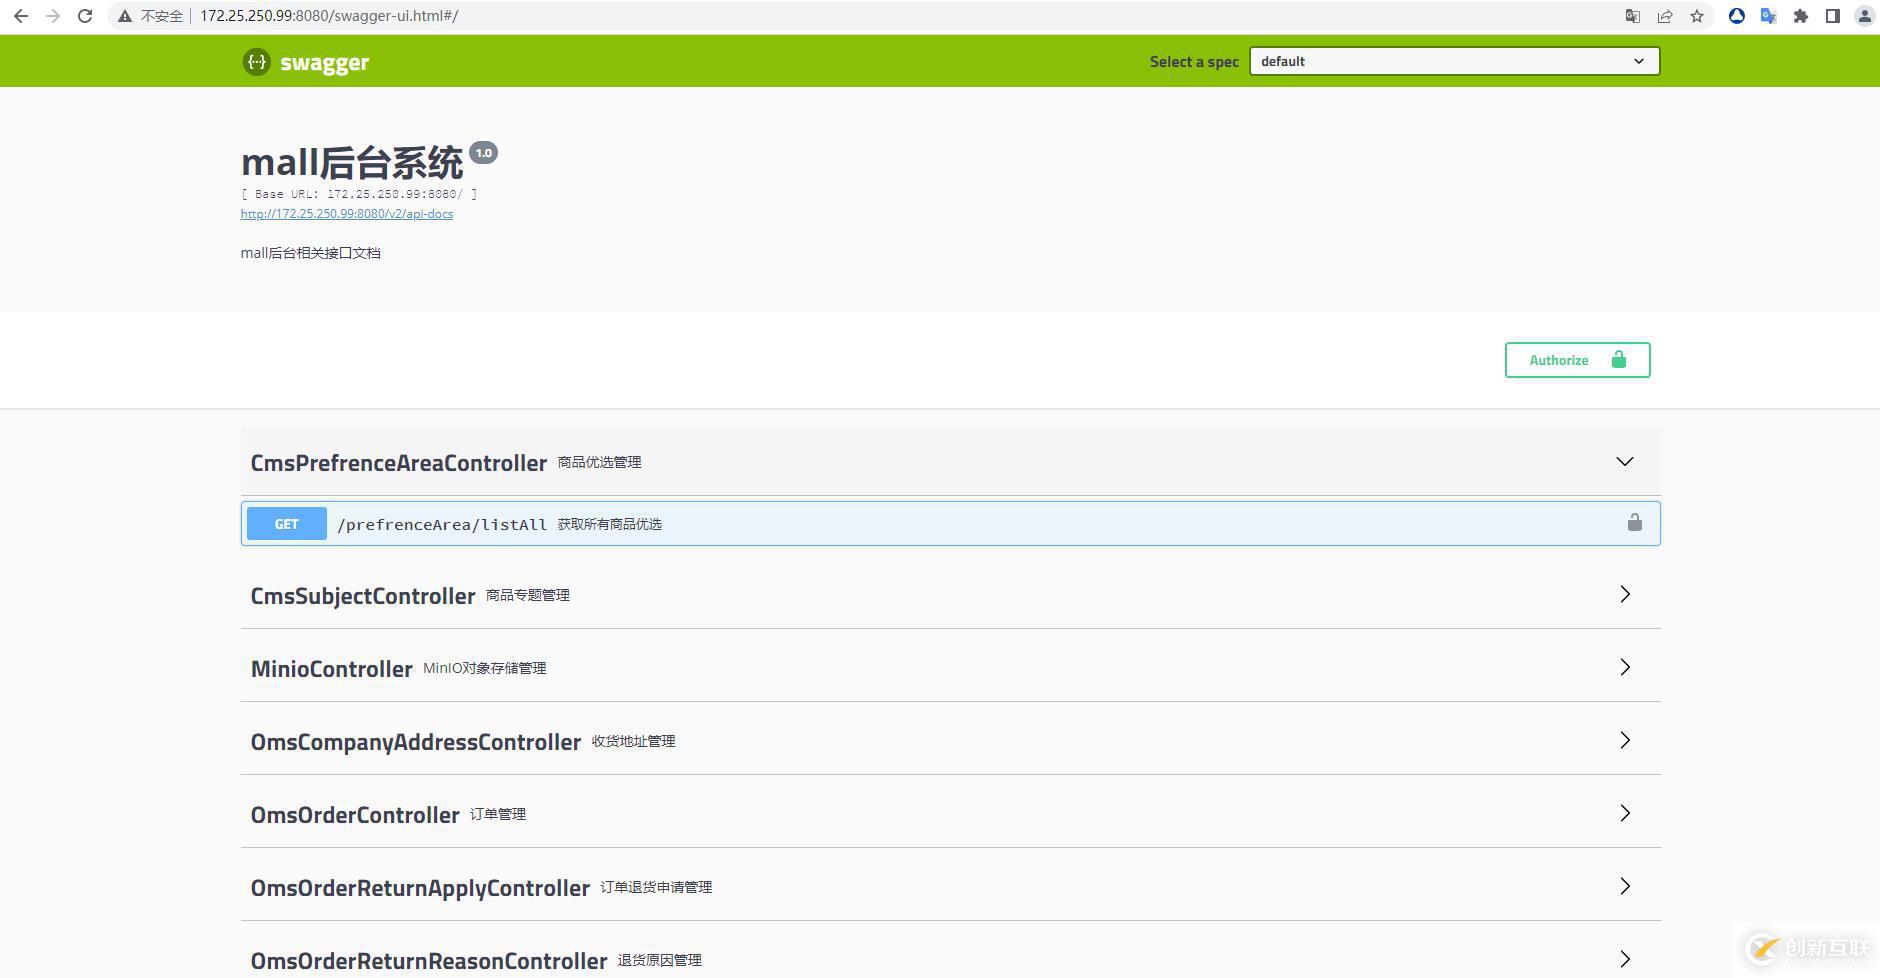The image size is (1880, 978).
Task: Click the Authorize button
Action: (x=1577, y=360)
